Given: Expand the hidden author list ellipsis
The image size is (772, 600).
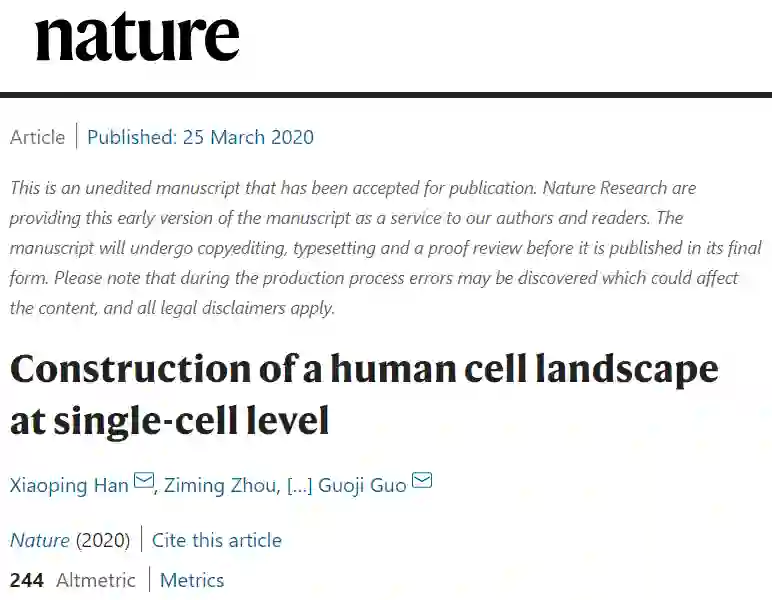Looking at the screenshot, I should tap(299, 485).
